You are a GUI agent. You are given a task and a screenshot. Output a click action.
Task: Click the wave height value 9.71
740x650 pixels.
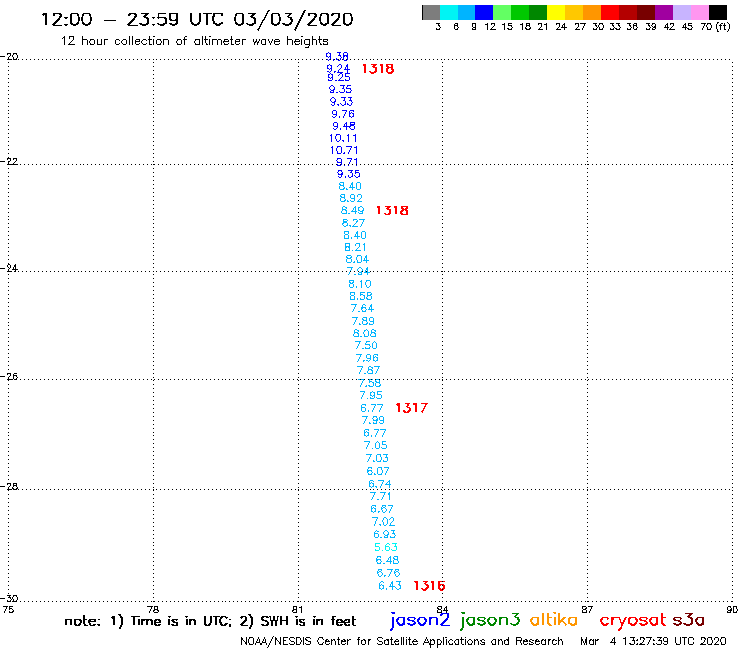pyautogui.click(x=347, y=162)
